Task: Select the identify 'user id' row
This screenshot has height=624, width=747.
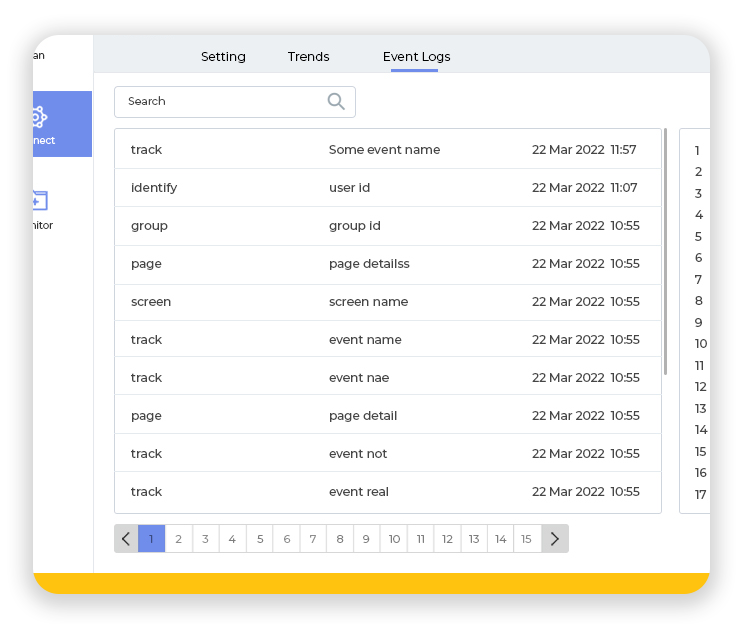Action: (x=387, y=188)
